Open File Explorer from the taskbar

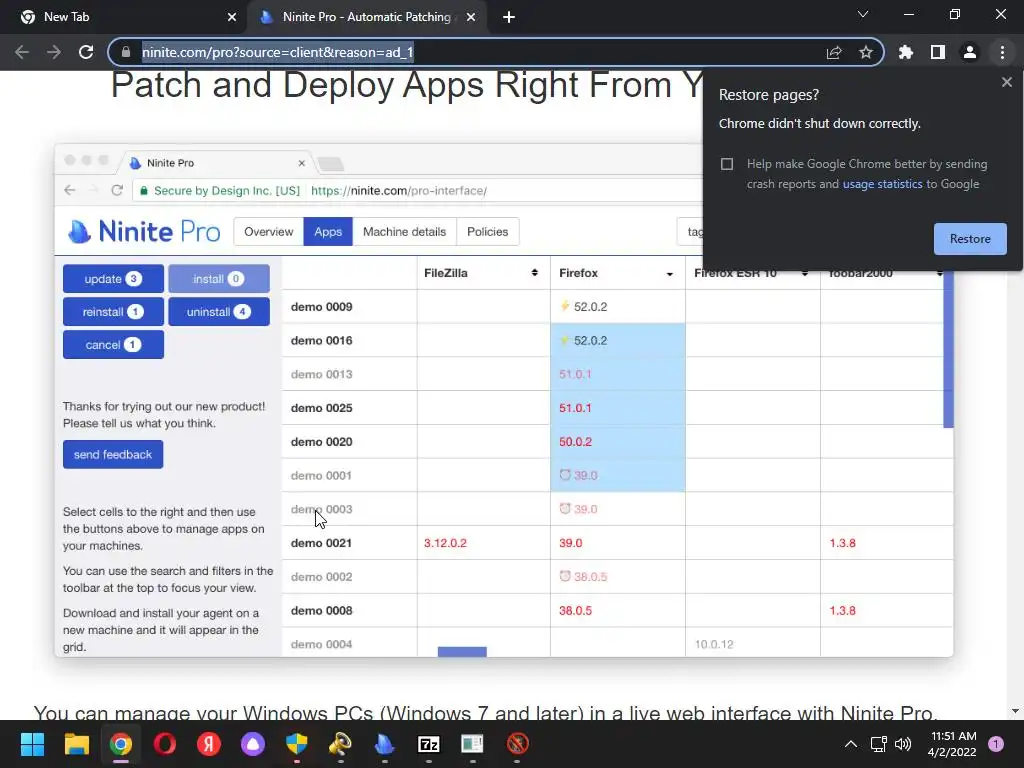pyautogui.click(x=76, y=744)
